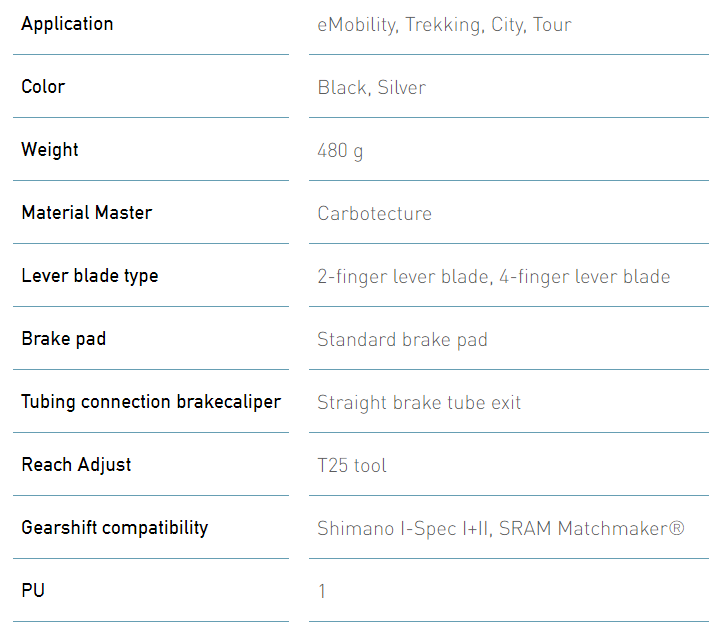The height and width of the screenshot is (627, 720).
Task: Select the T25 tool value
Action: click(x=352, y=466)
